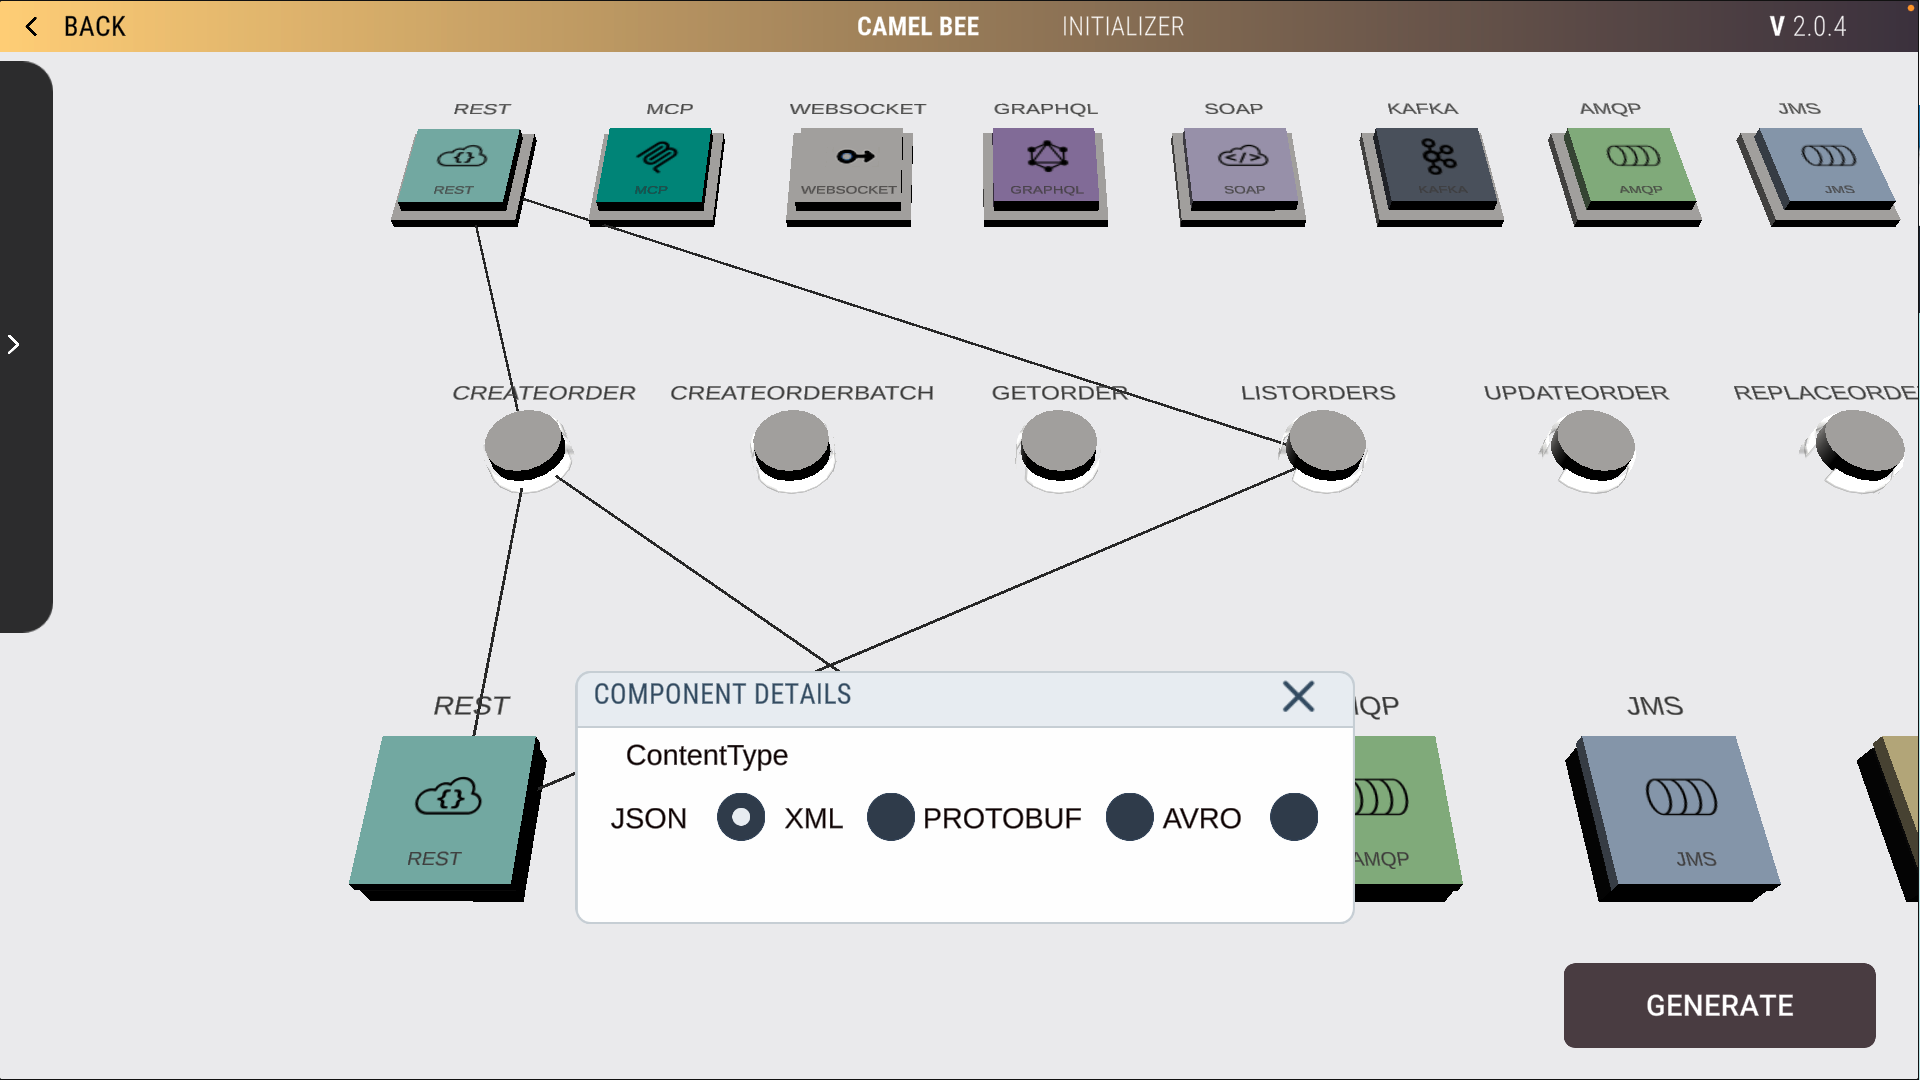Viewport: 1920px width, 1080px height.
Task: Enable AVRO content type
Action: tap(1293, 817)
